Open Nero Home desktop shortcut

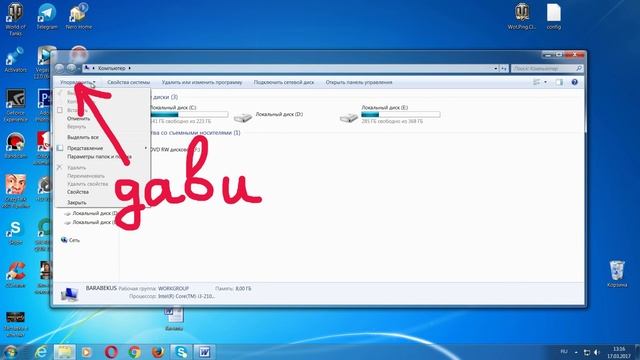pos(79,16)
